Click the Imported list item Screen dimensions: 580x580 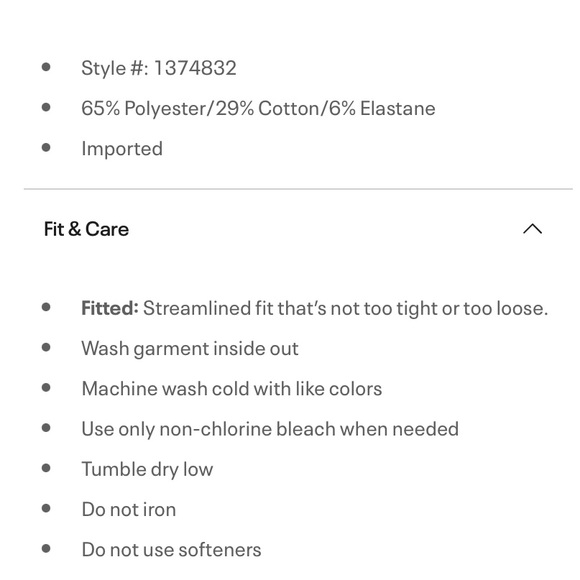click(x=122, y=149)
